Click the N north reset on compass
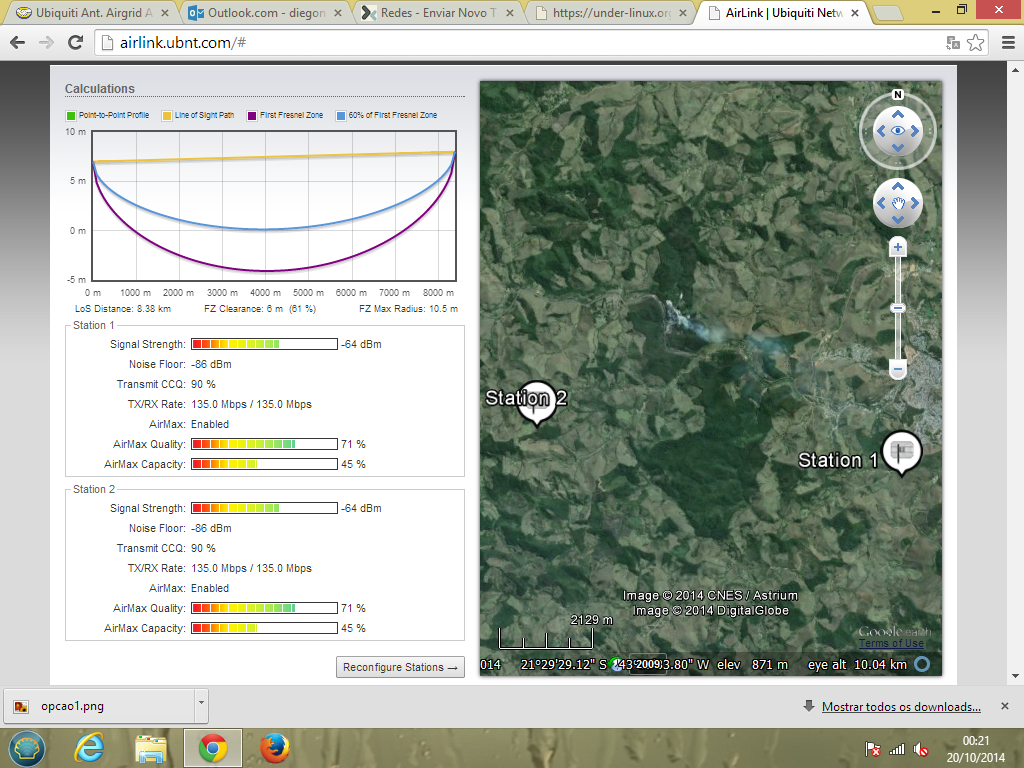The image size is (1024, 768). tap(897, 95)
